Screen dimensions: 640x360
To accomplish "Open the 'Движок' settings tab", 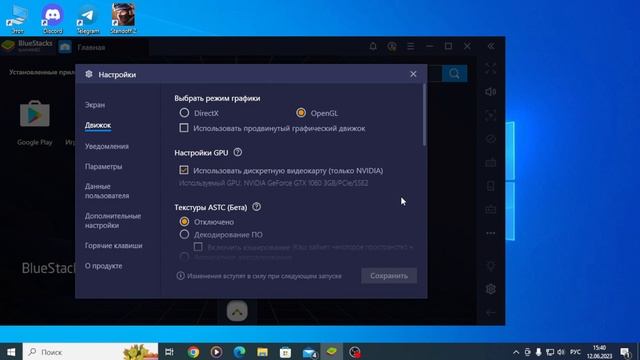I will pyautogui.click(x=98, y=125).
